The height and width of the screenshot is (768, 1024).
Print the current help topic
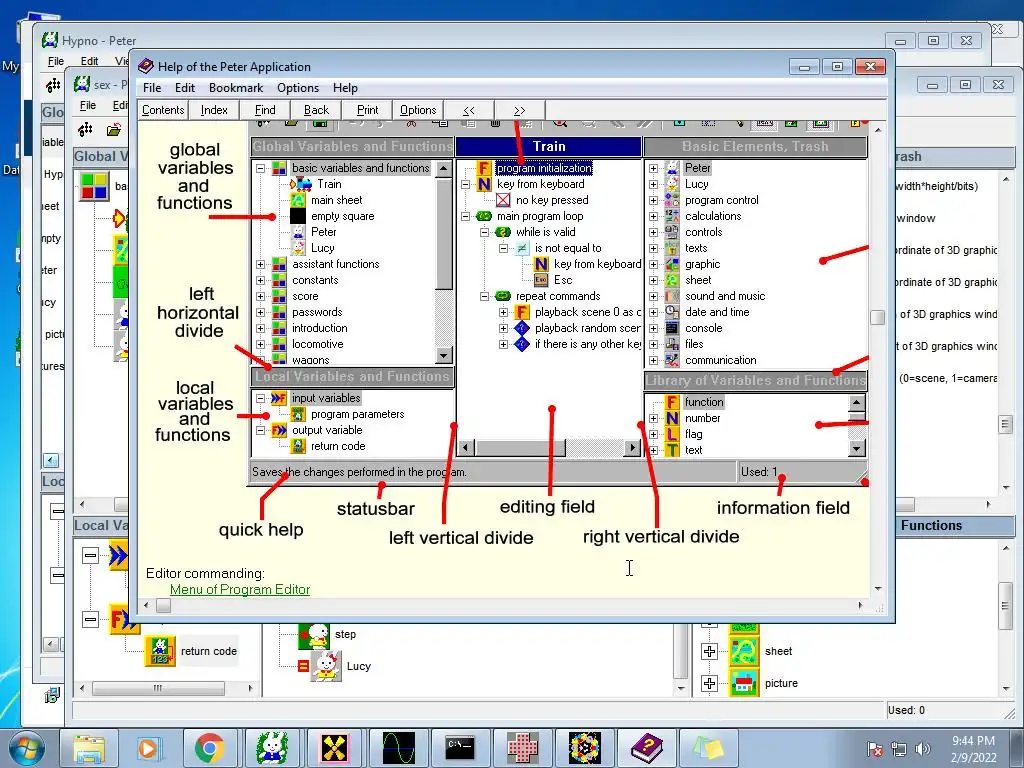pos(367,110)
